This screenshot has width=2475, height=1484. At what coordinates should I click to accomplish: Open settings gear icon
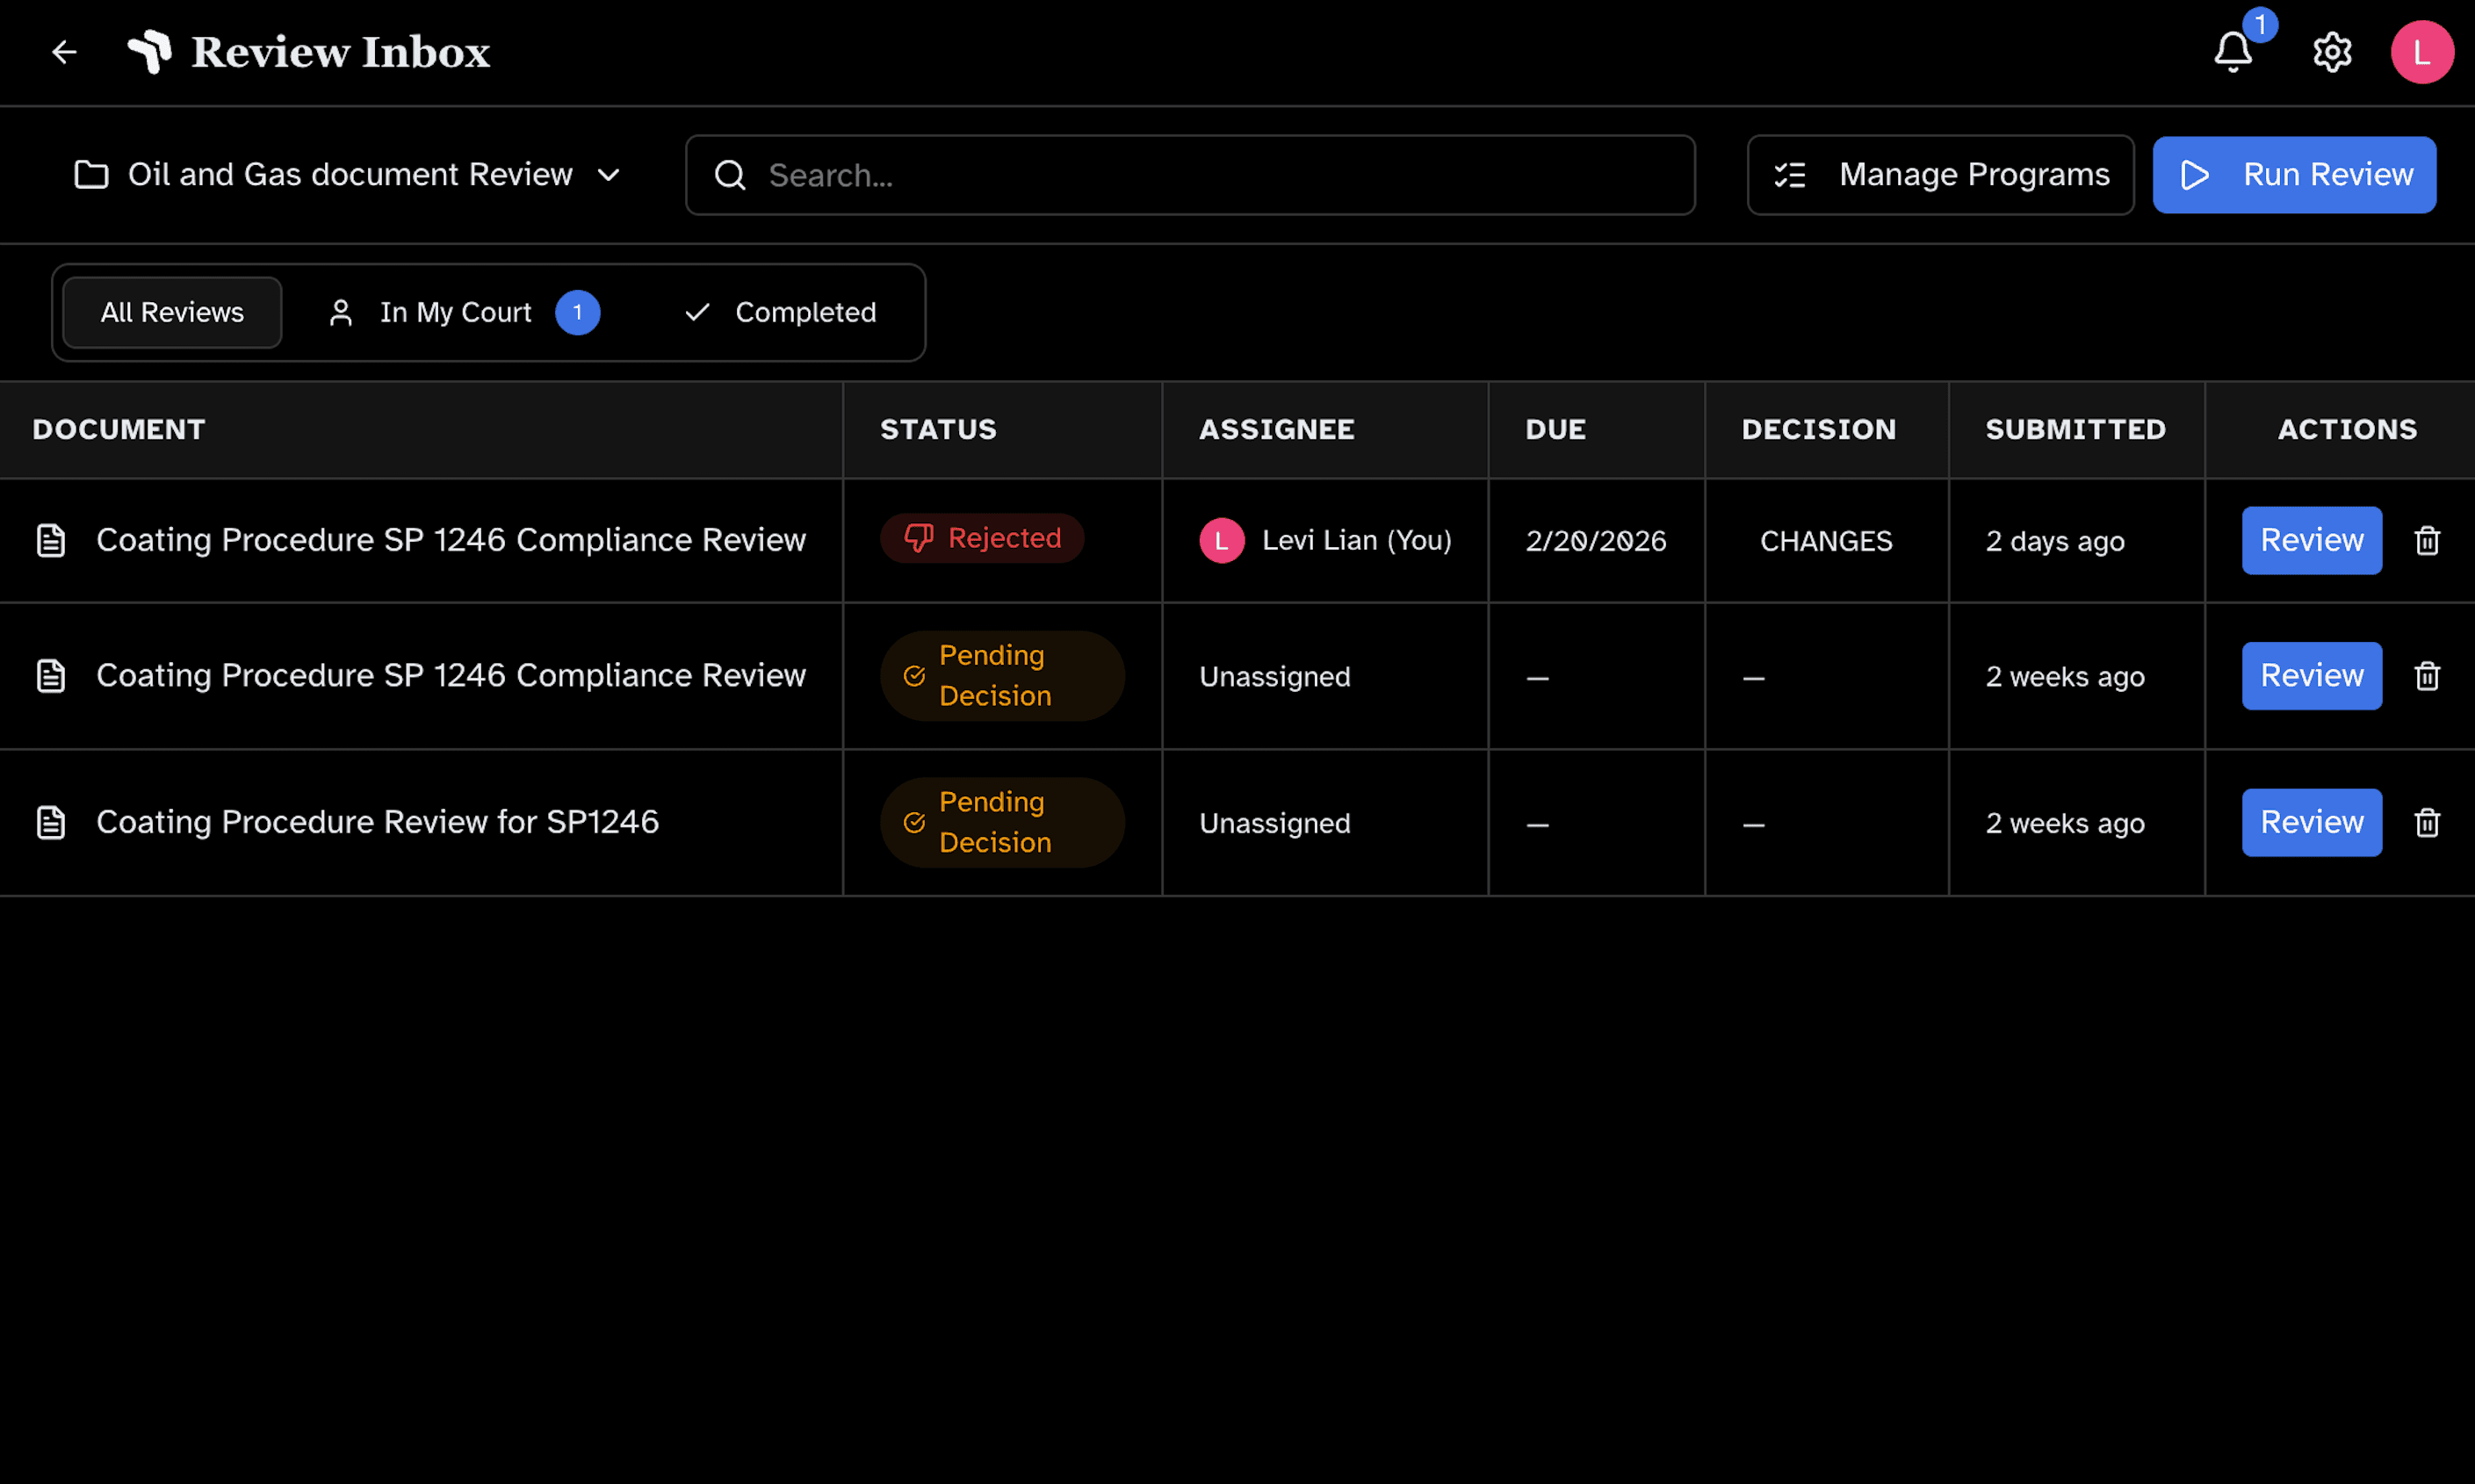(2332, 52)
